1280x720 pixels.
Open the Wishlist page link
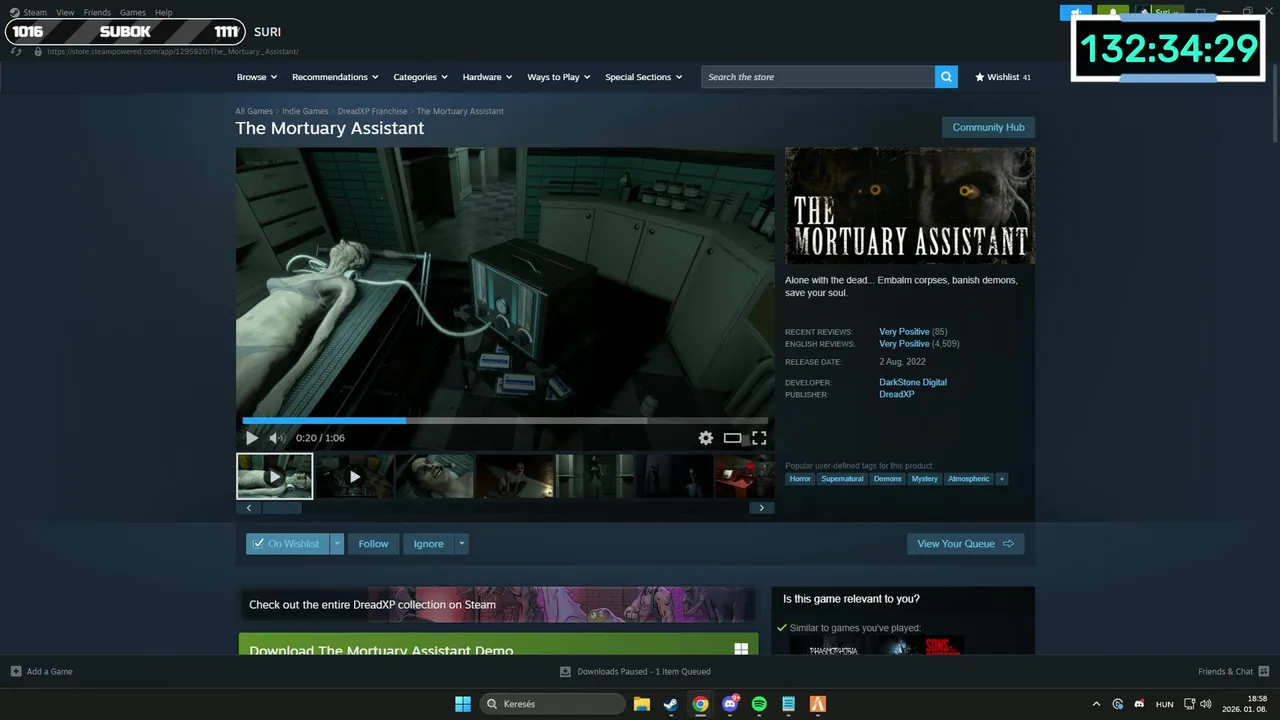1003,77
